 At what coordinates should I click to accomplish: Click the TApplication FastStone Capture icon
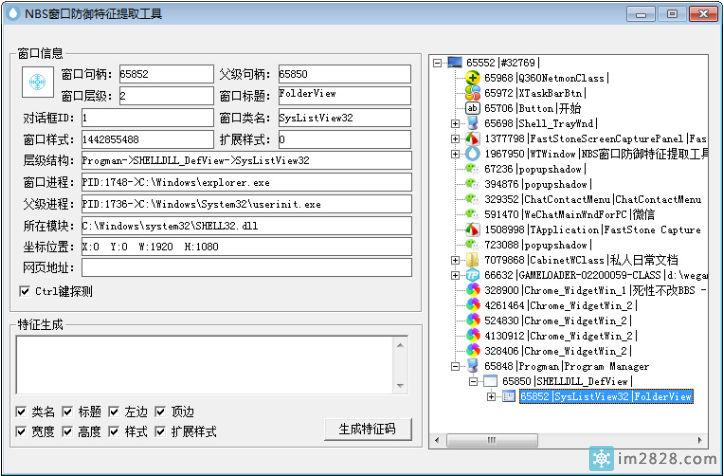click(x=473, y=229)
